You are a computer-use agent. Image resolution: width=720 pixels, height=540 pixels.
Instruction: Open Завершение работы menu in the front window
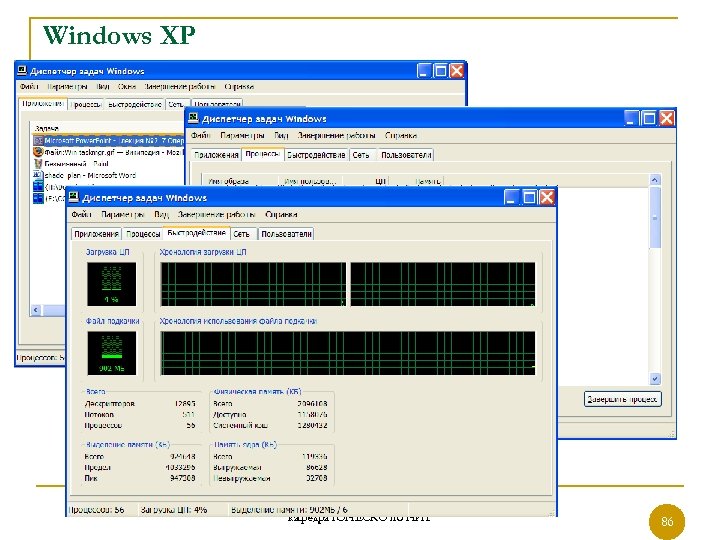pos(216,214)
